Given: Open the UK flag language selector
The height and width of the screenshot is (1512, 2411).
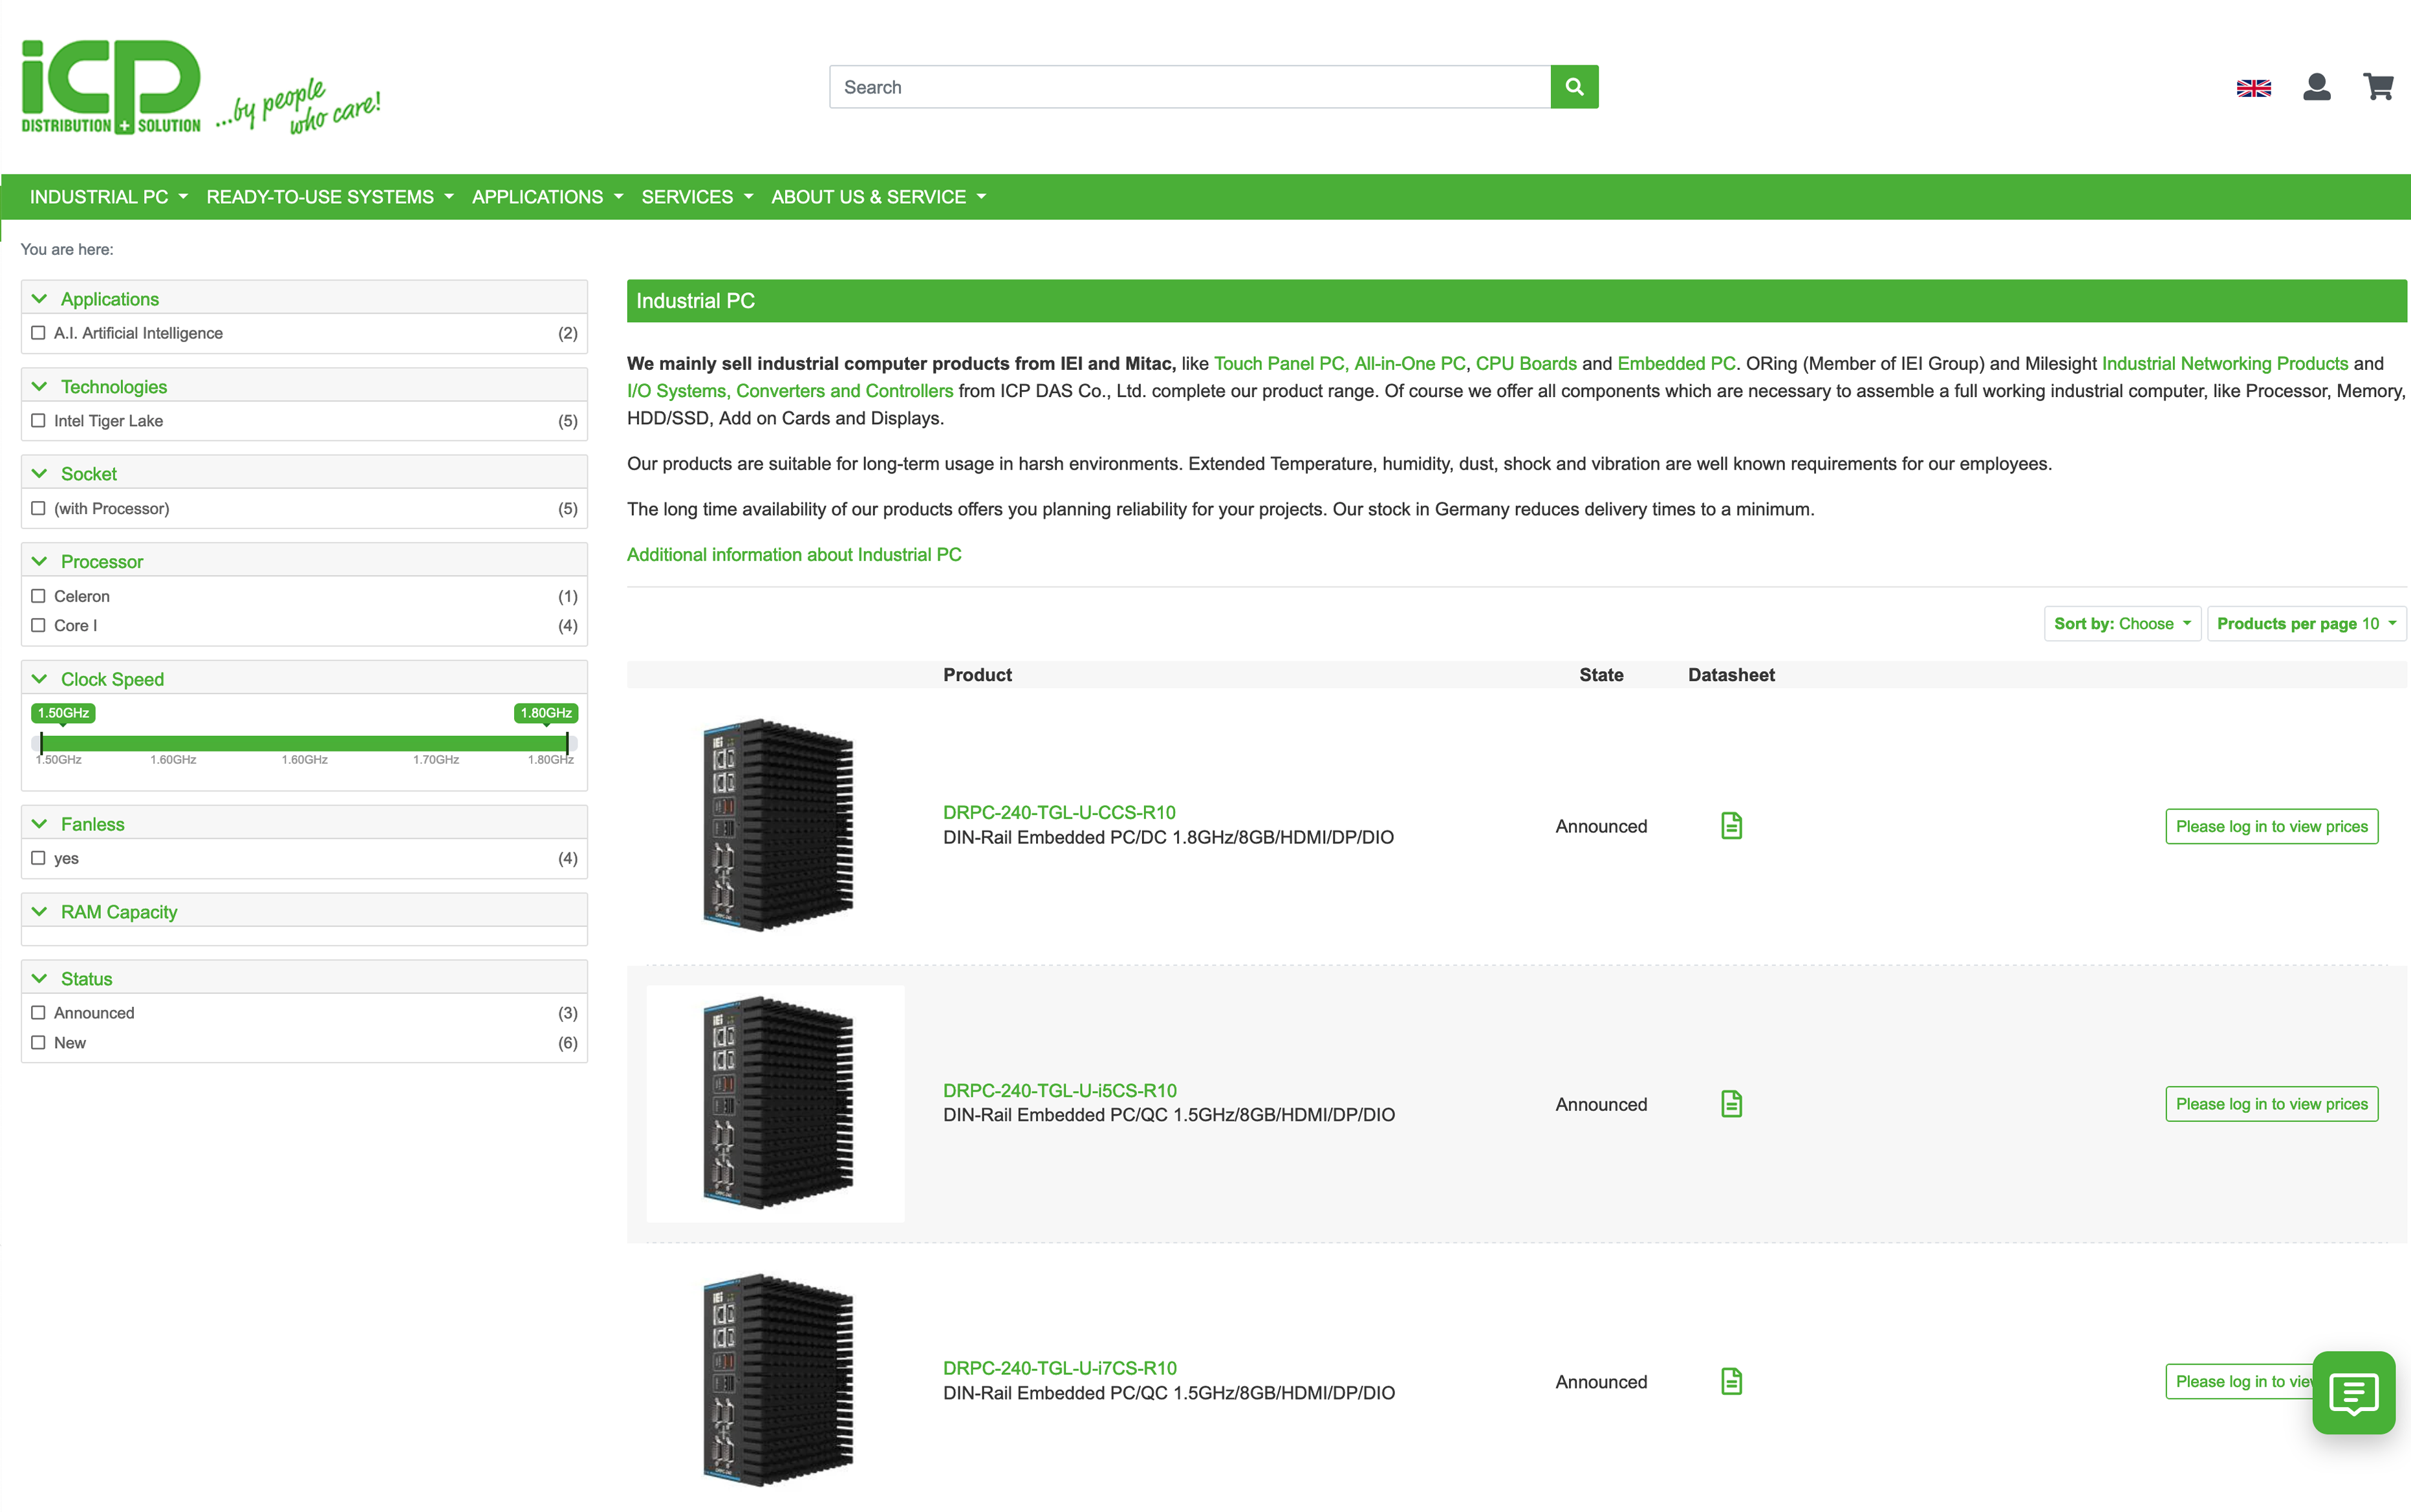Looking at the screenshot, I should (x=2253, y=88).
